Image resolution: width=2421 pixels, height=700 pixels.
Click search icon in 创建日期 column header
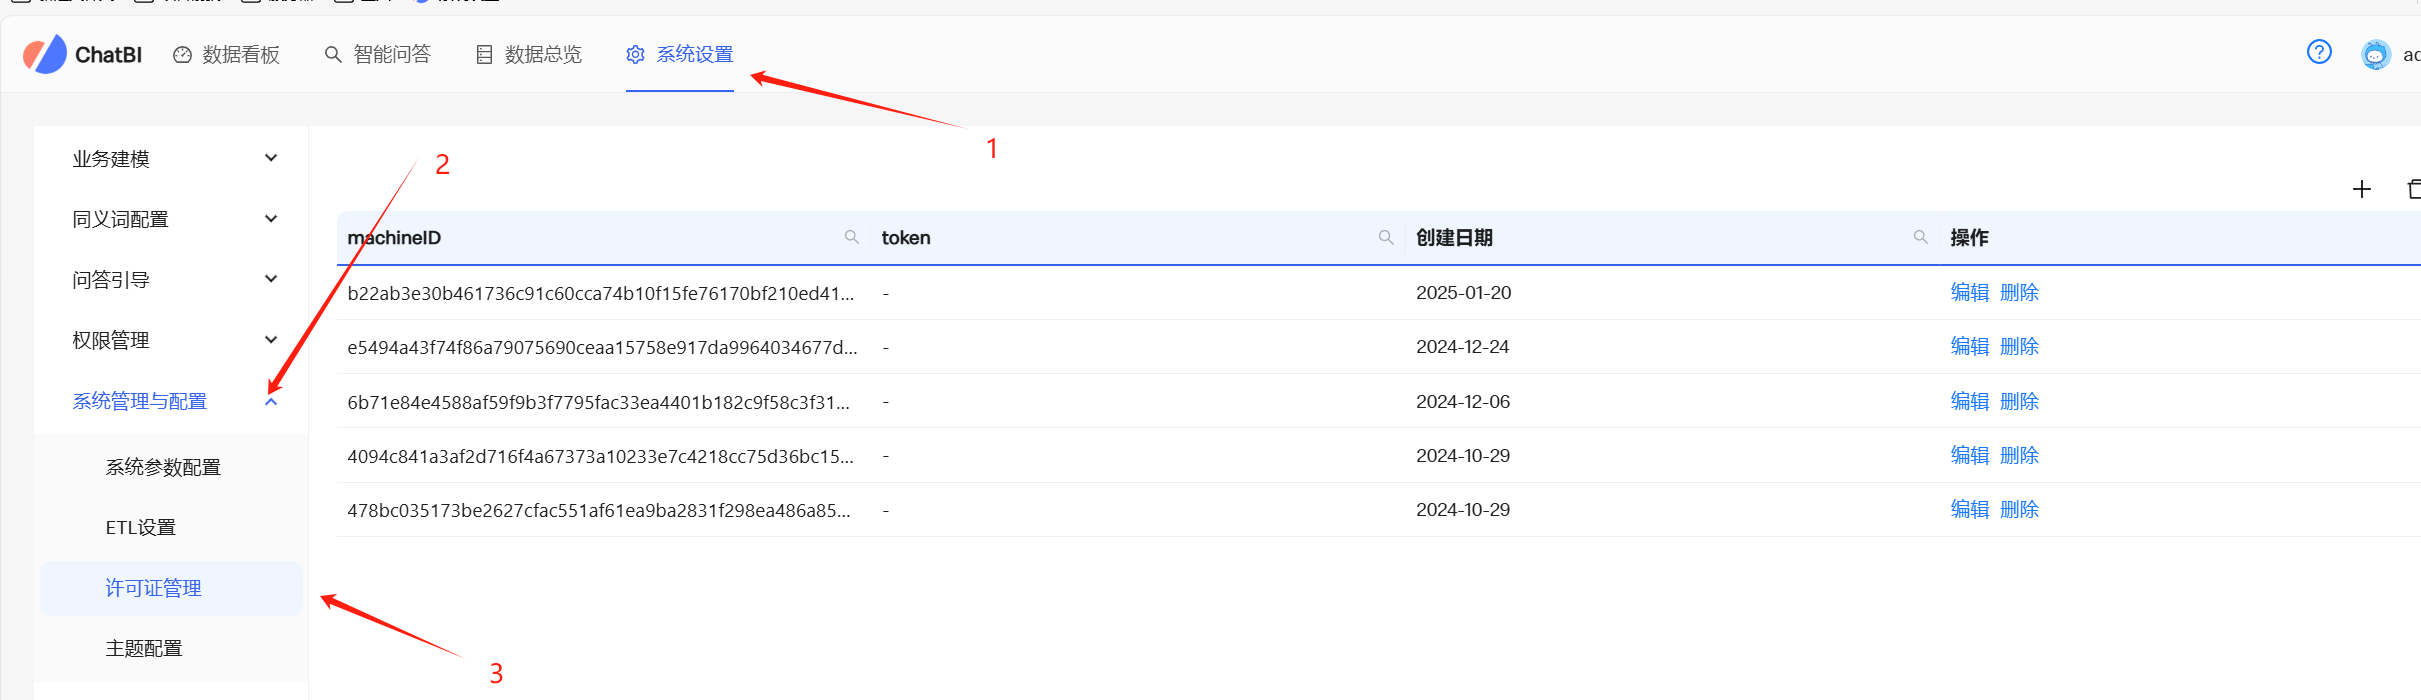1920,237
